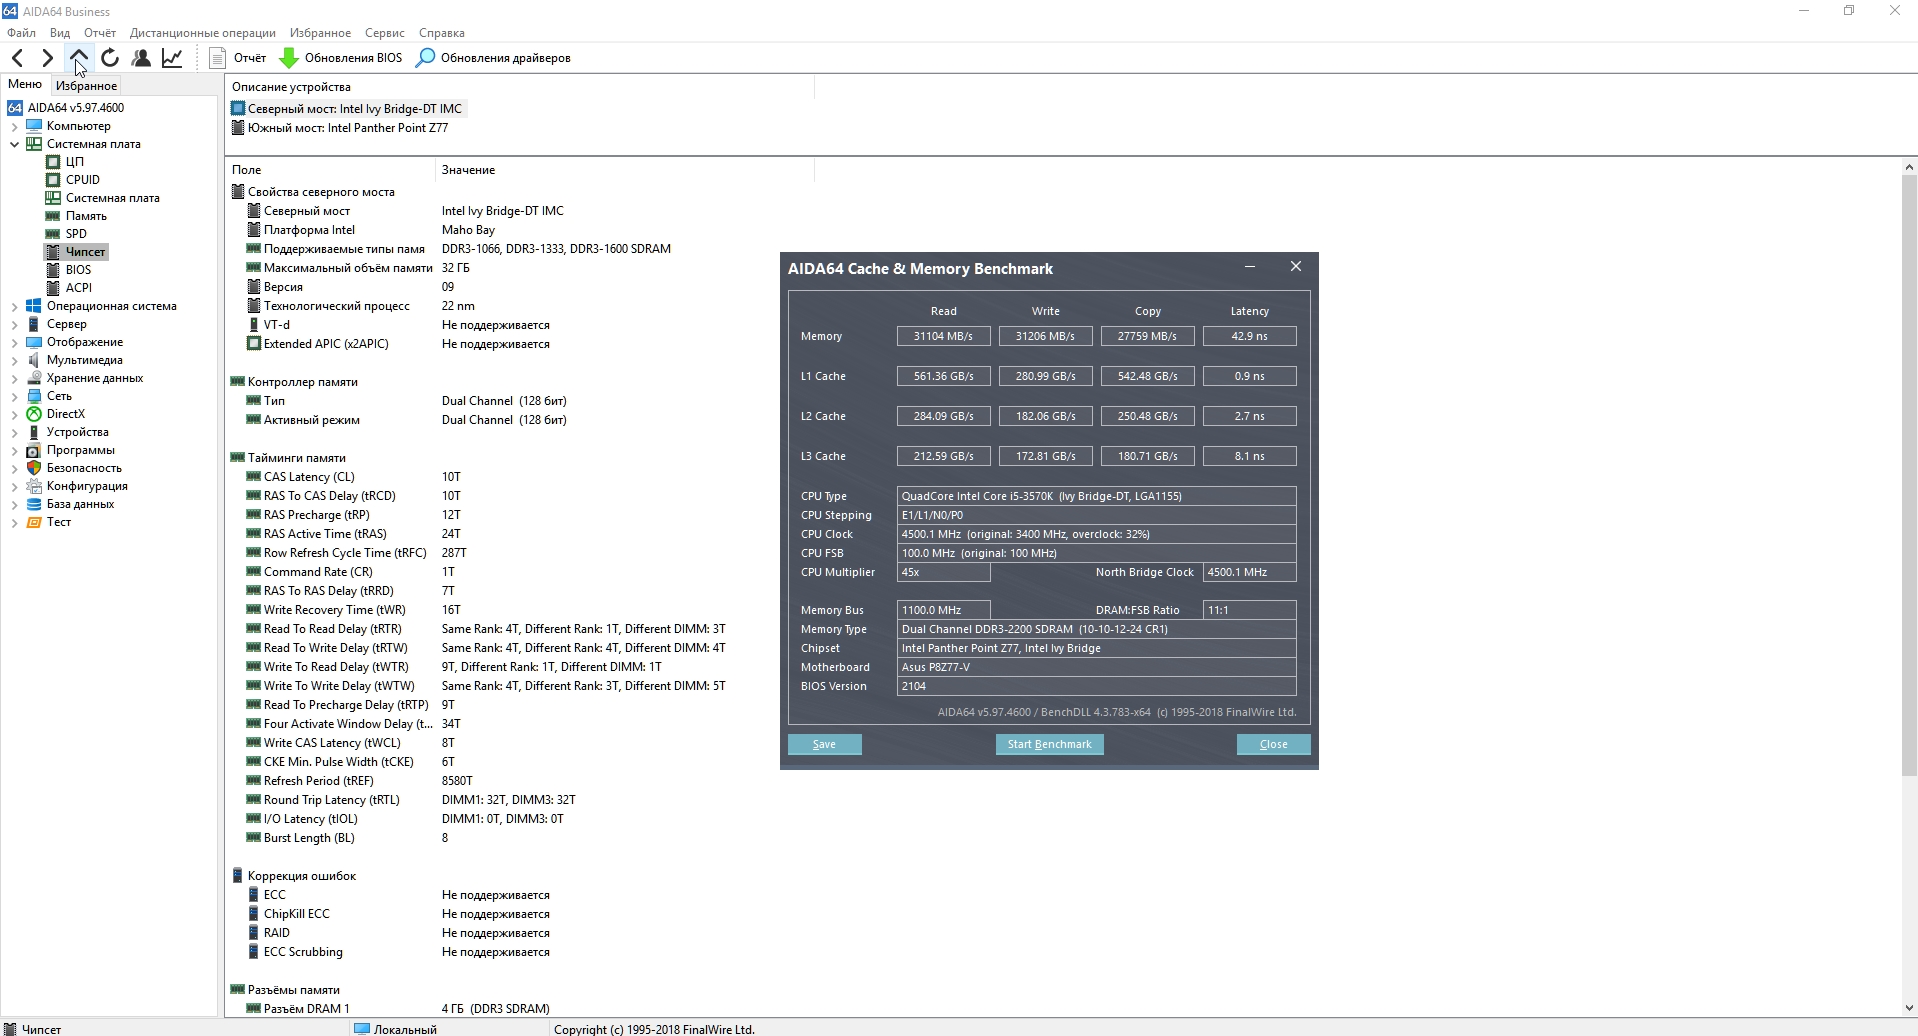Screen dimensions: 1918x1036
Task: Click the База данных icon
Action: (x=34, y=504)
